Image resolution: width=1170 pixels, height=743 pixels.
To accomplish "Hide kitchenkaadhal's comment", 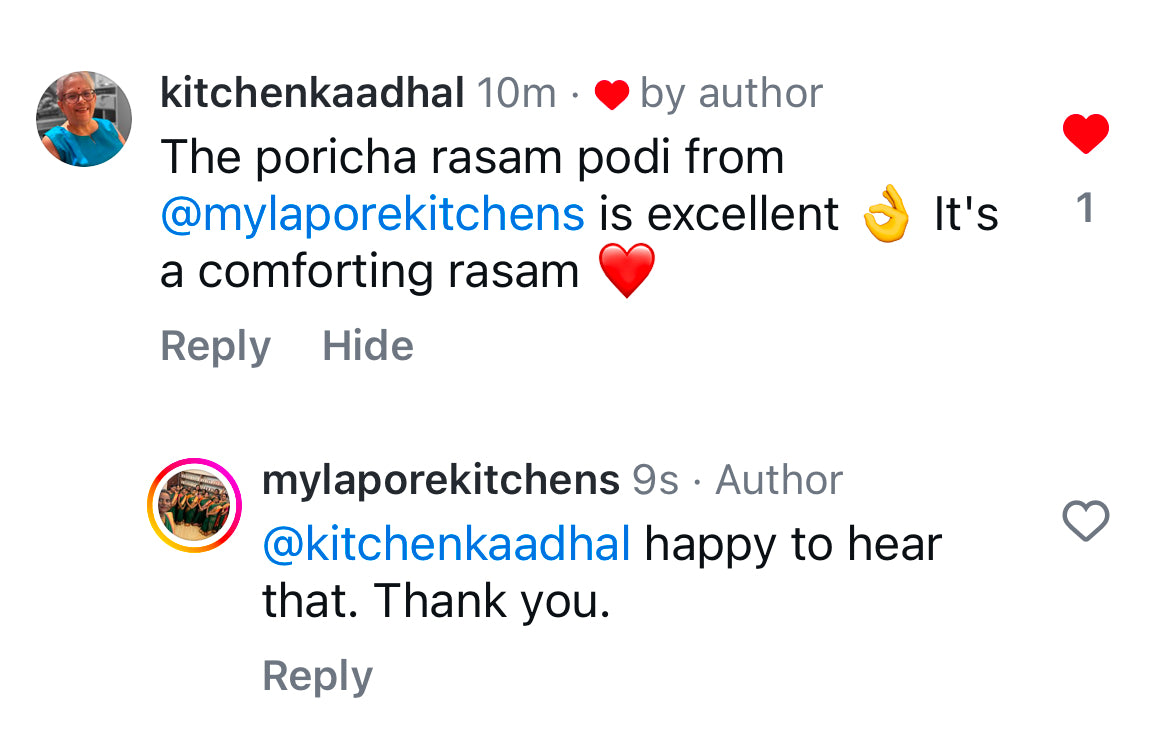I will 366,345.
